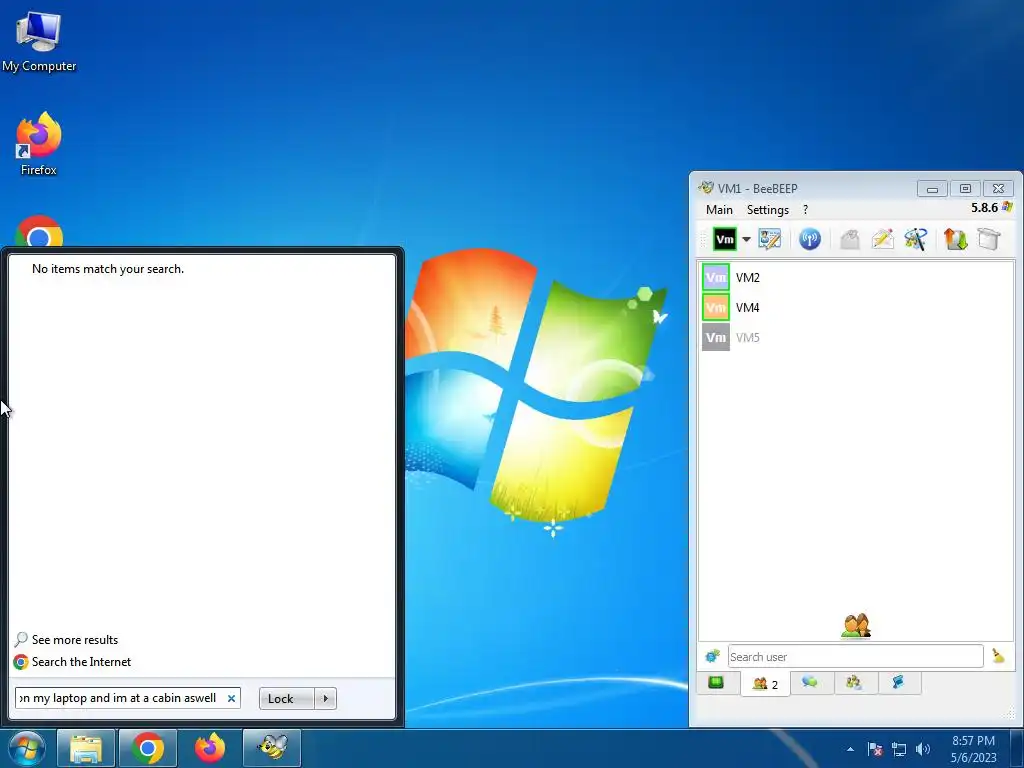The image size is (1024, 768).
Task: Click See more results in the Start menu
Action: click(x=74, y=639)
